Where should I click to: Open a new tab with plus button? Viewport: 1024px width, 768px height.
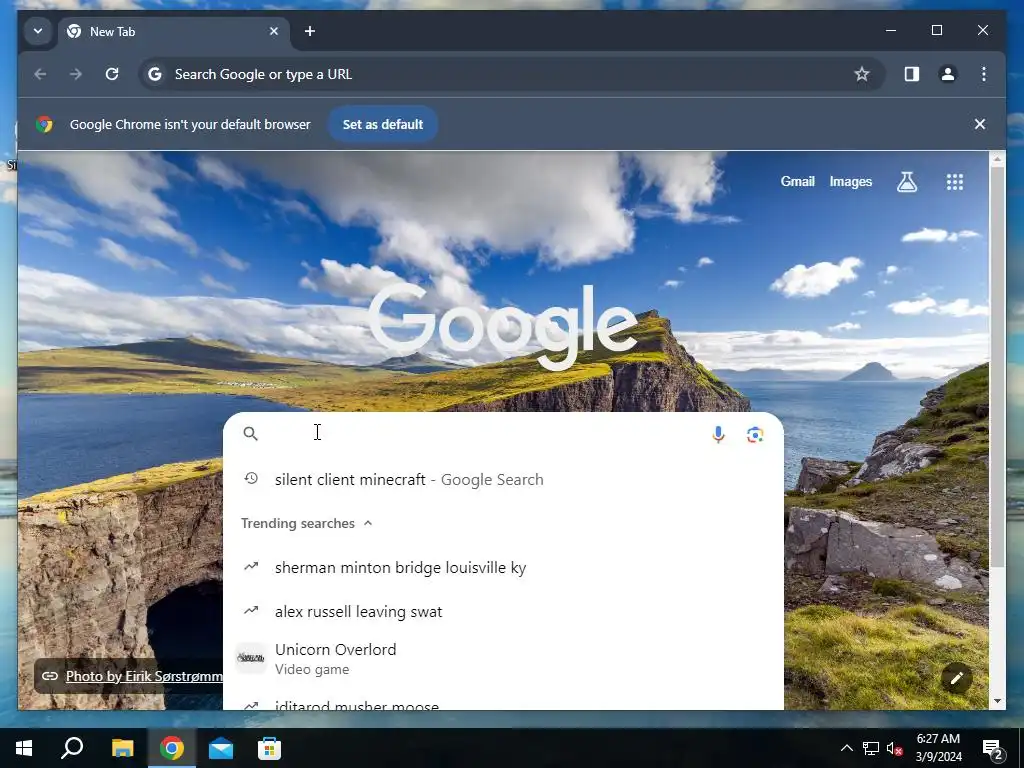(x=310, y=31)
